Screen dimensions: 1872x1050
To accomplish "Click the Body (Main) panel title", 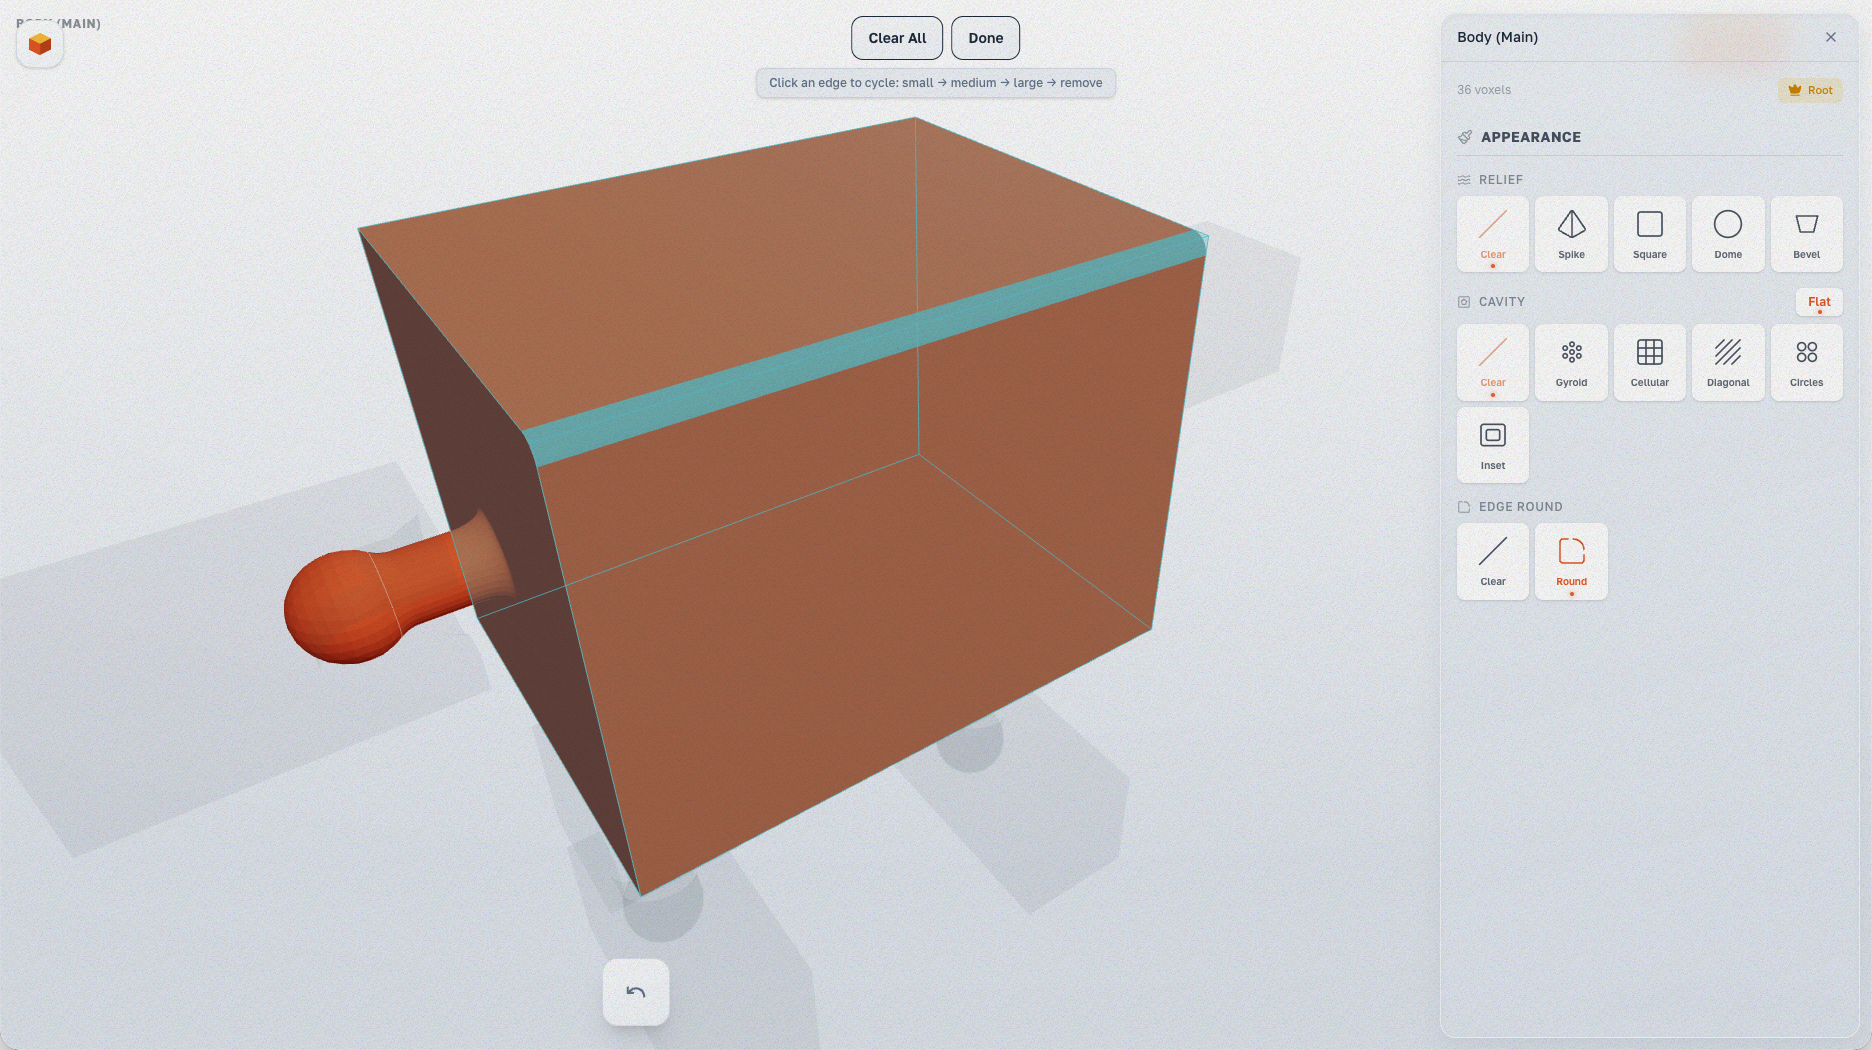I will tap(1497, 37).
